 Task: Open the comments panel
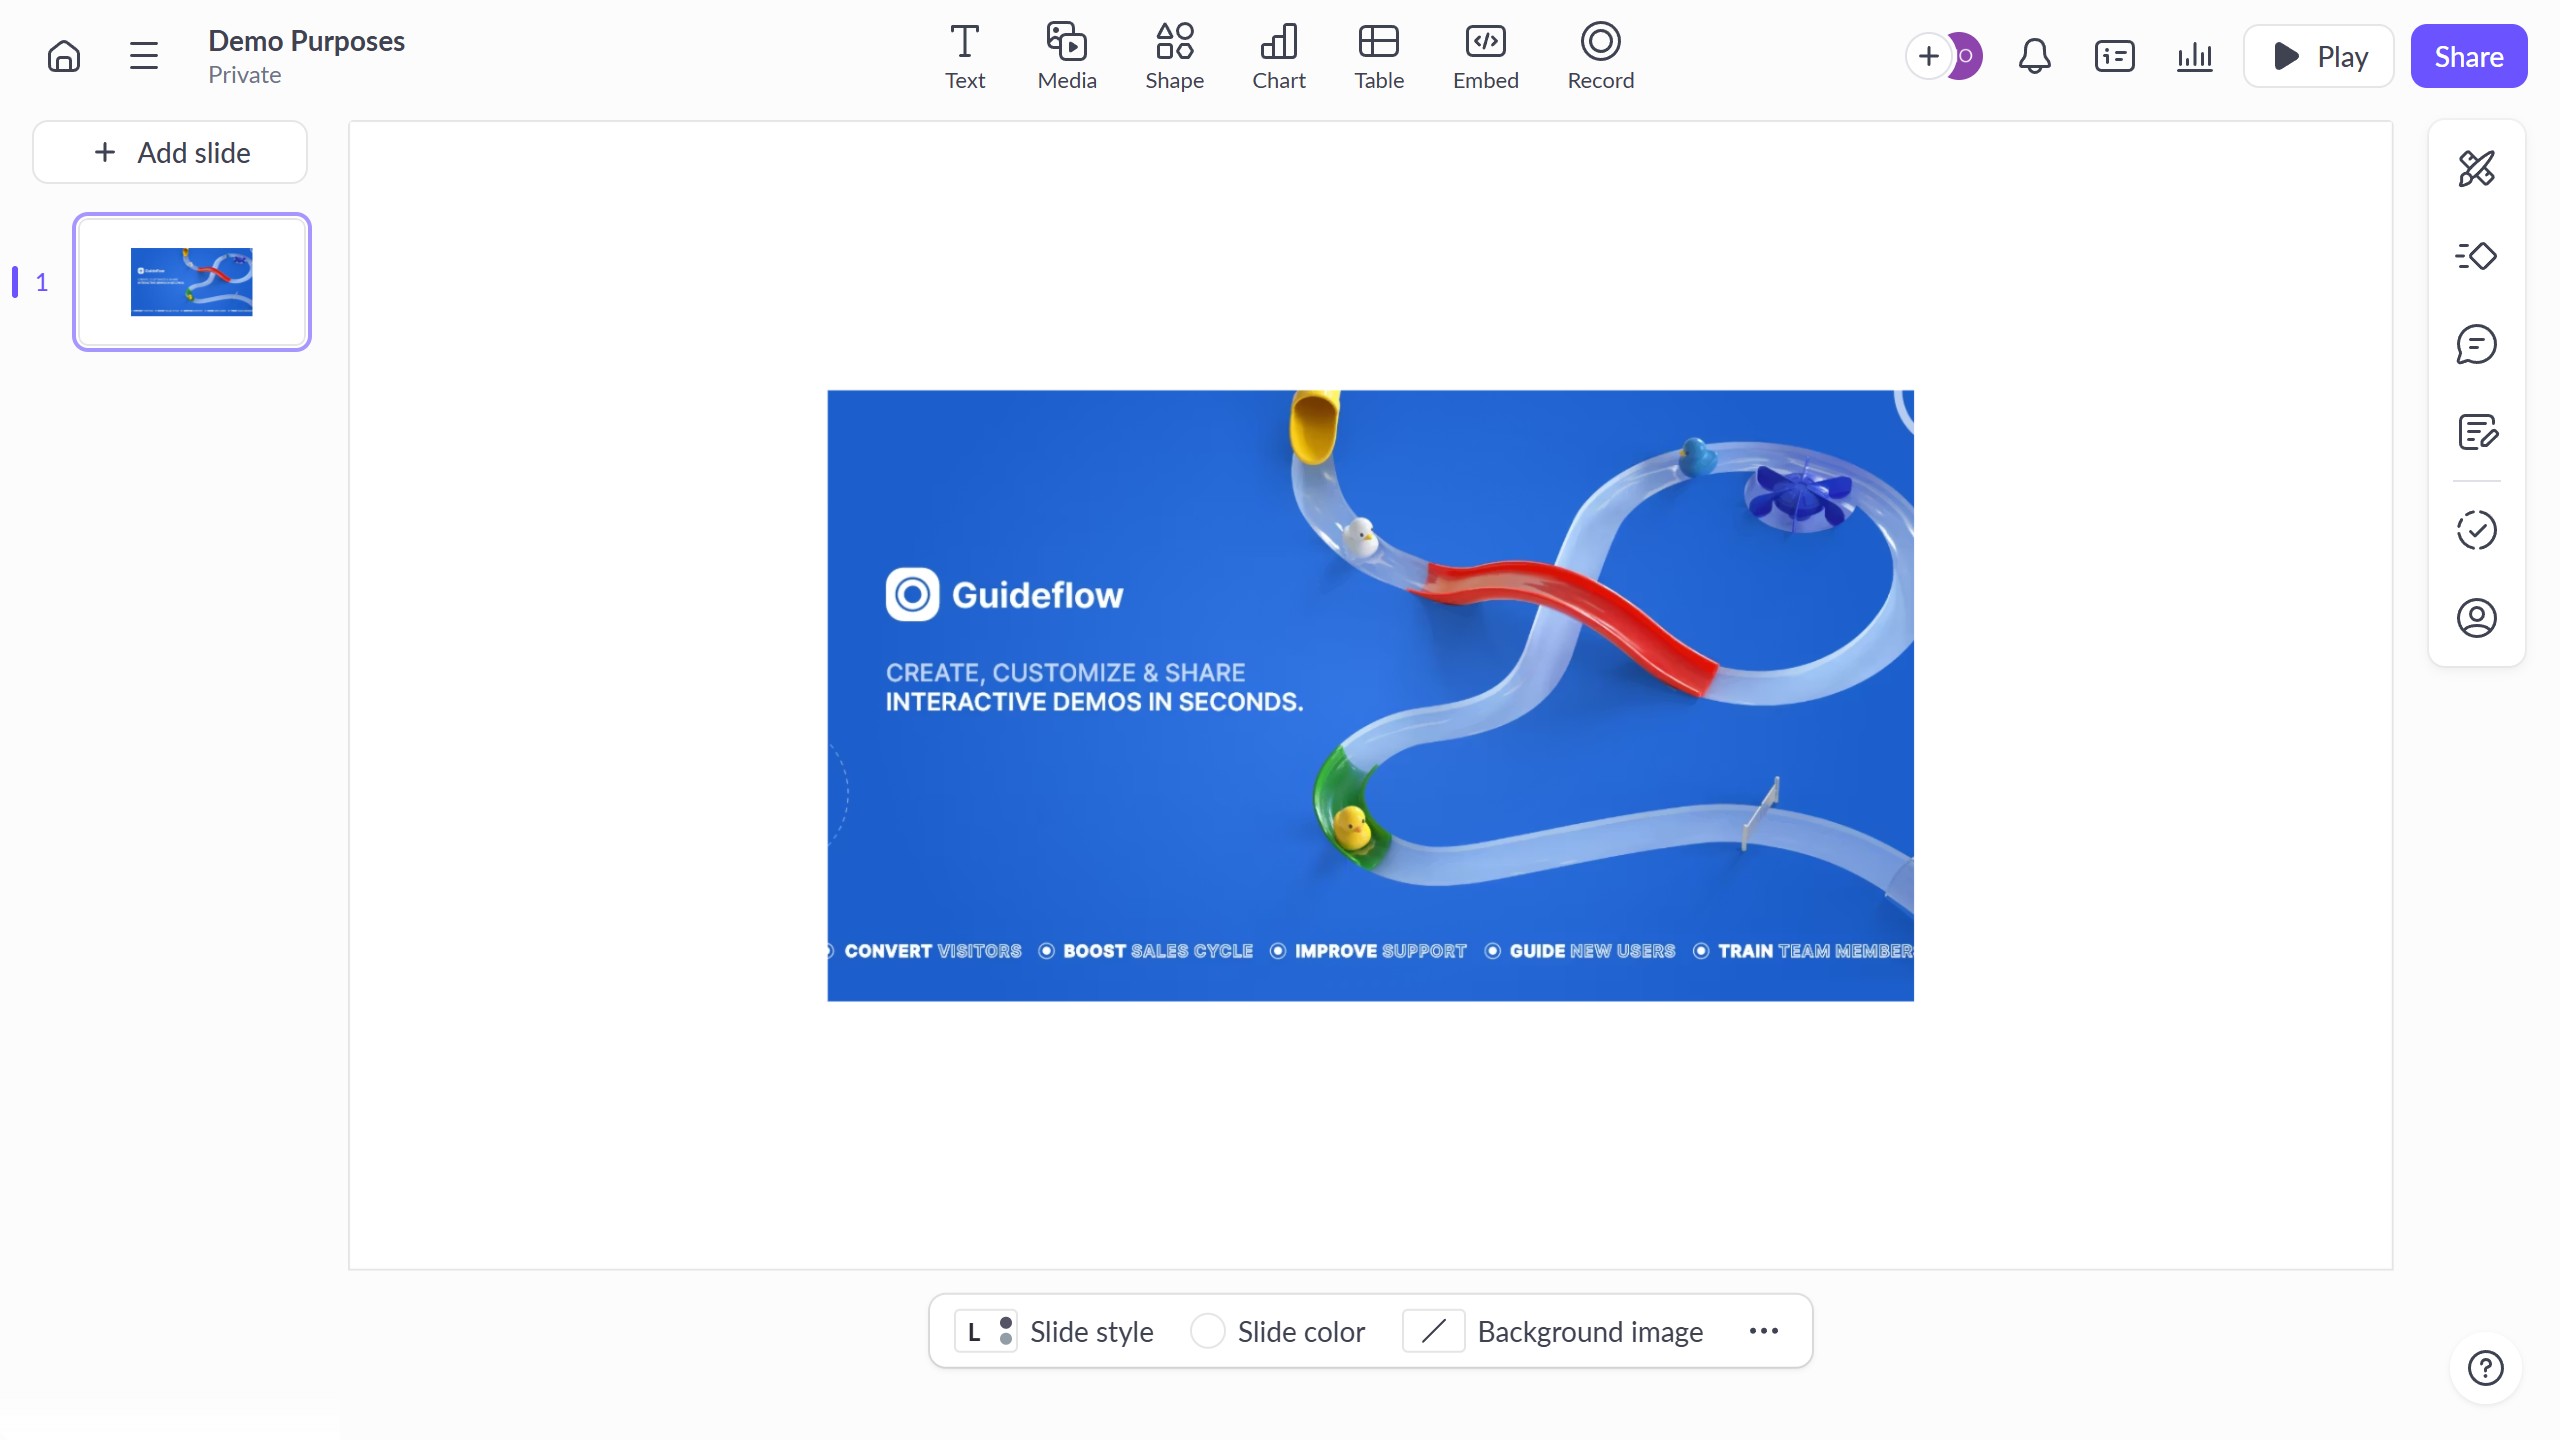point(2476,344)
